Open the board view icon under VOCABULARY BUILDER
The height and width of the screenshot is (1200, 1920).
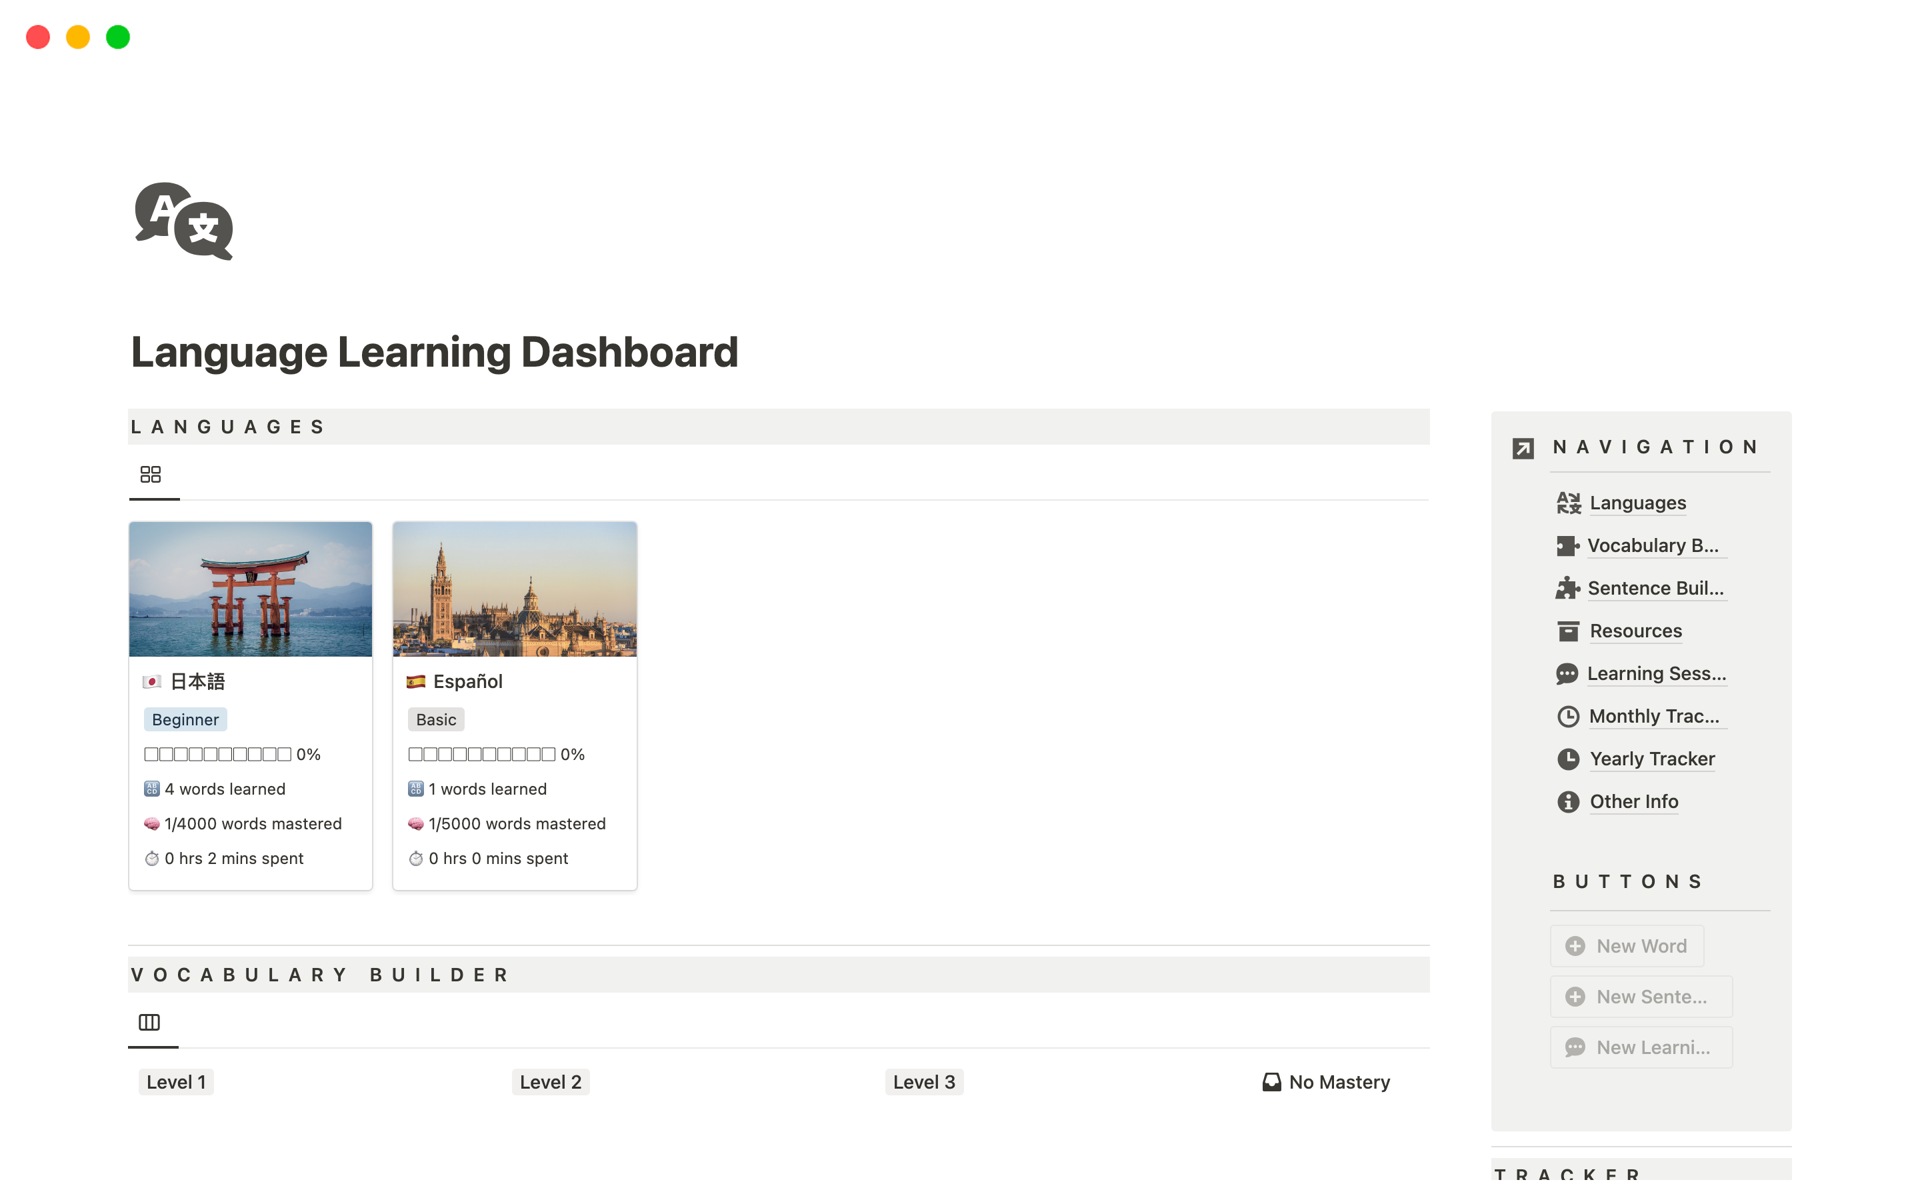(150, 1022)
